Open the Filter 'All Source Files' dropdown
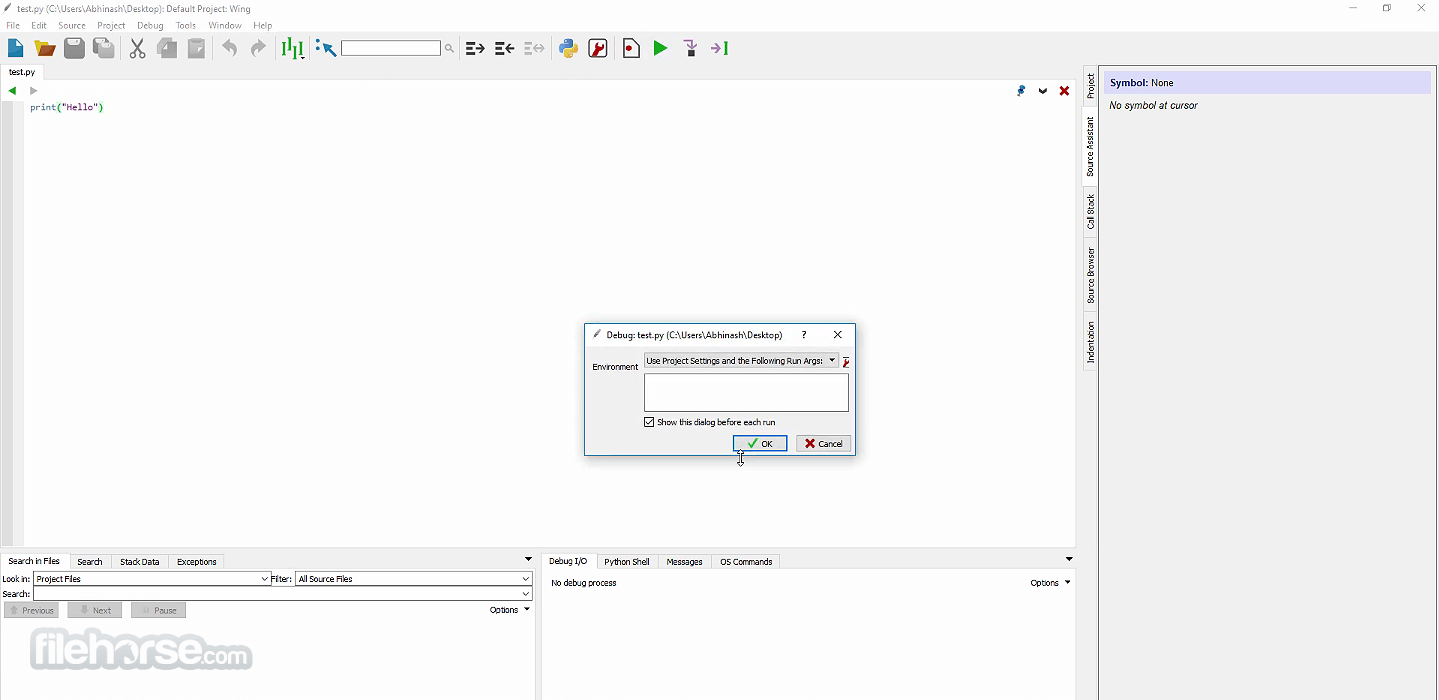The width and height of the screenshot is (1439, 700). (414, 579)
